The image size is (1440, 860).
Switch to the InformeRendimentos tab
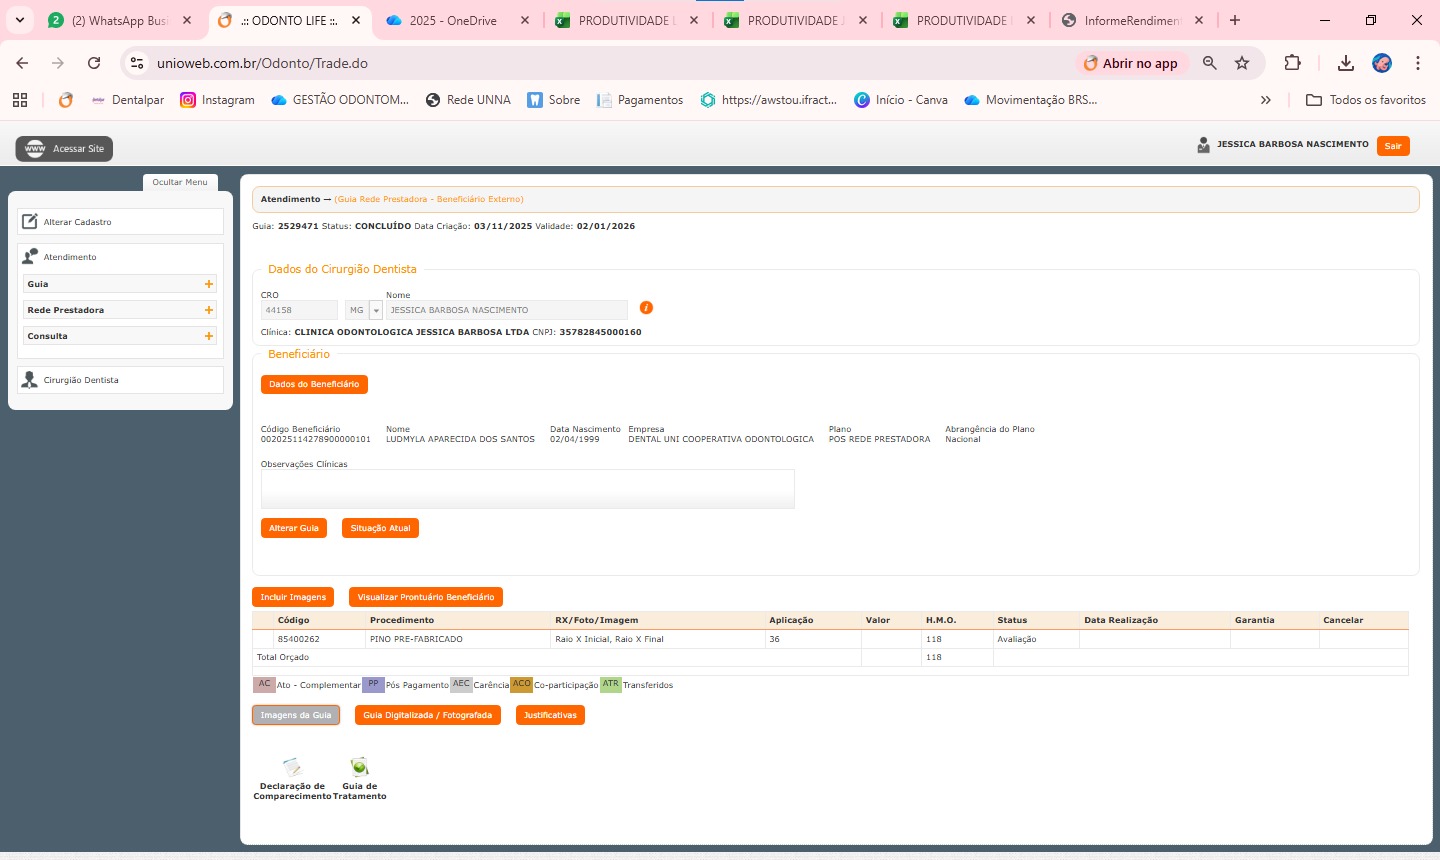[1132, 20]
